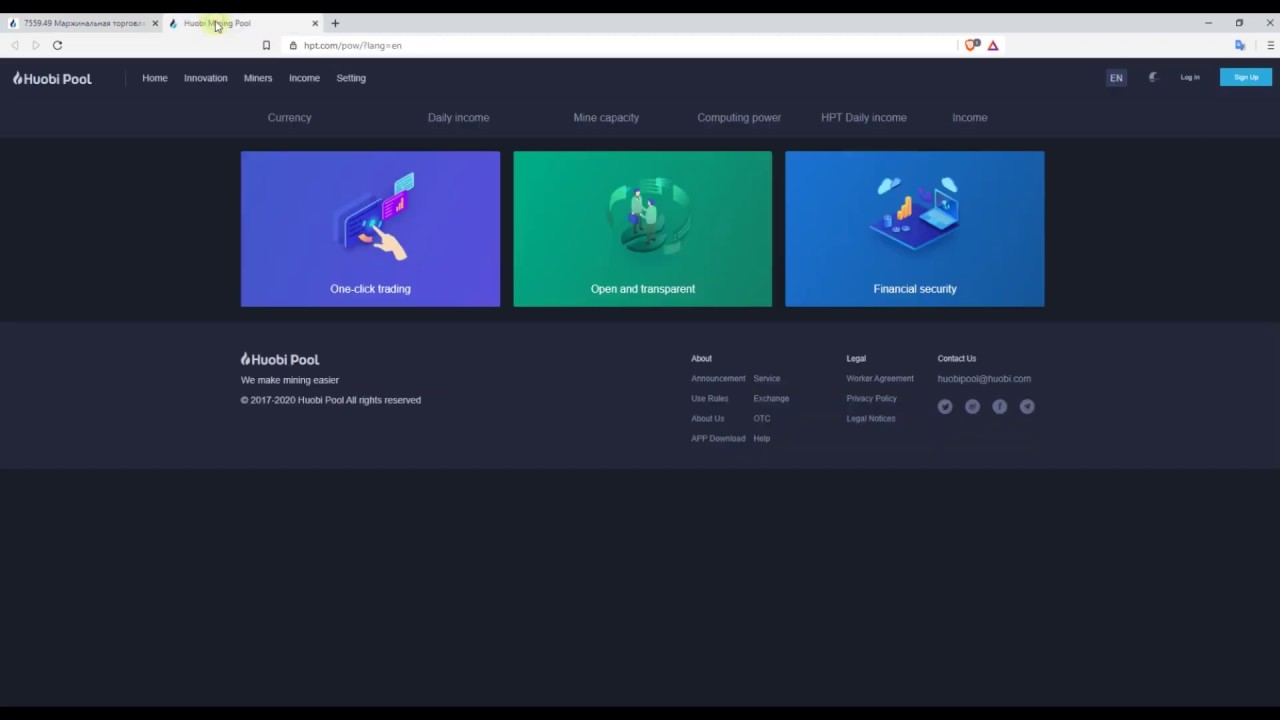Click the Brave Rewards triangle icon
The width and height of the screenshot is (1280, 720).
[993, 45]
